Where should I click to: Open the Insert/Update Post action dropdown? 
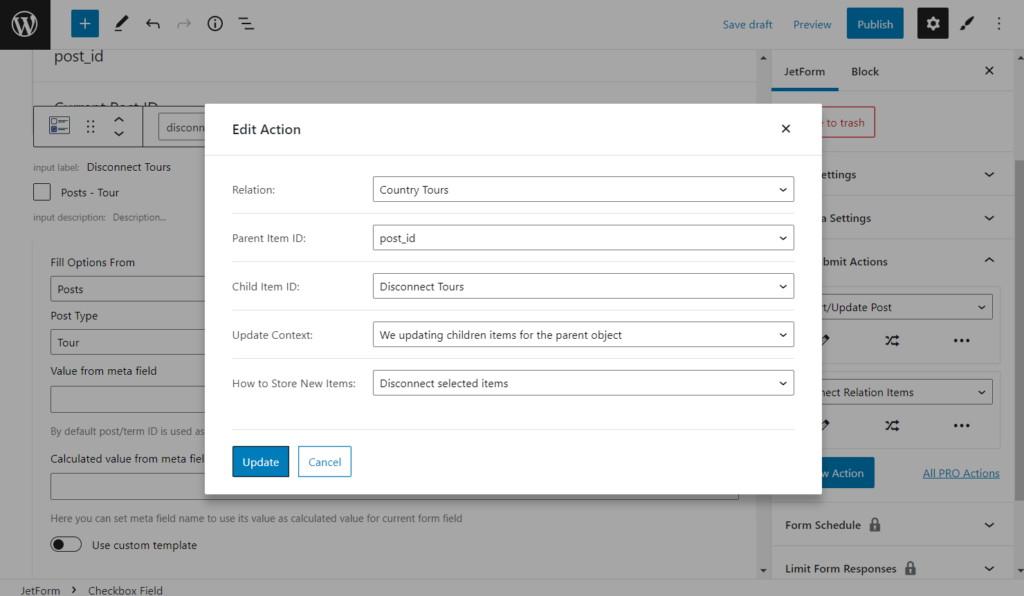tap(906, 307)
